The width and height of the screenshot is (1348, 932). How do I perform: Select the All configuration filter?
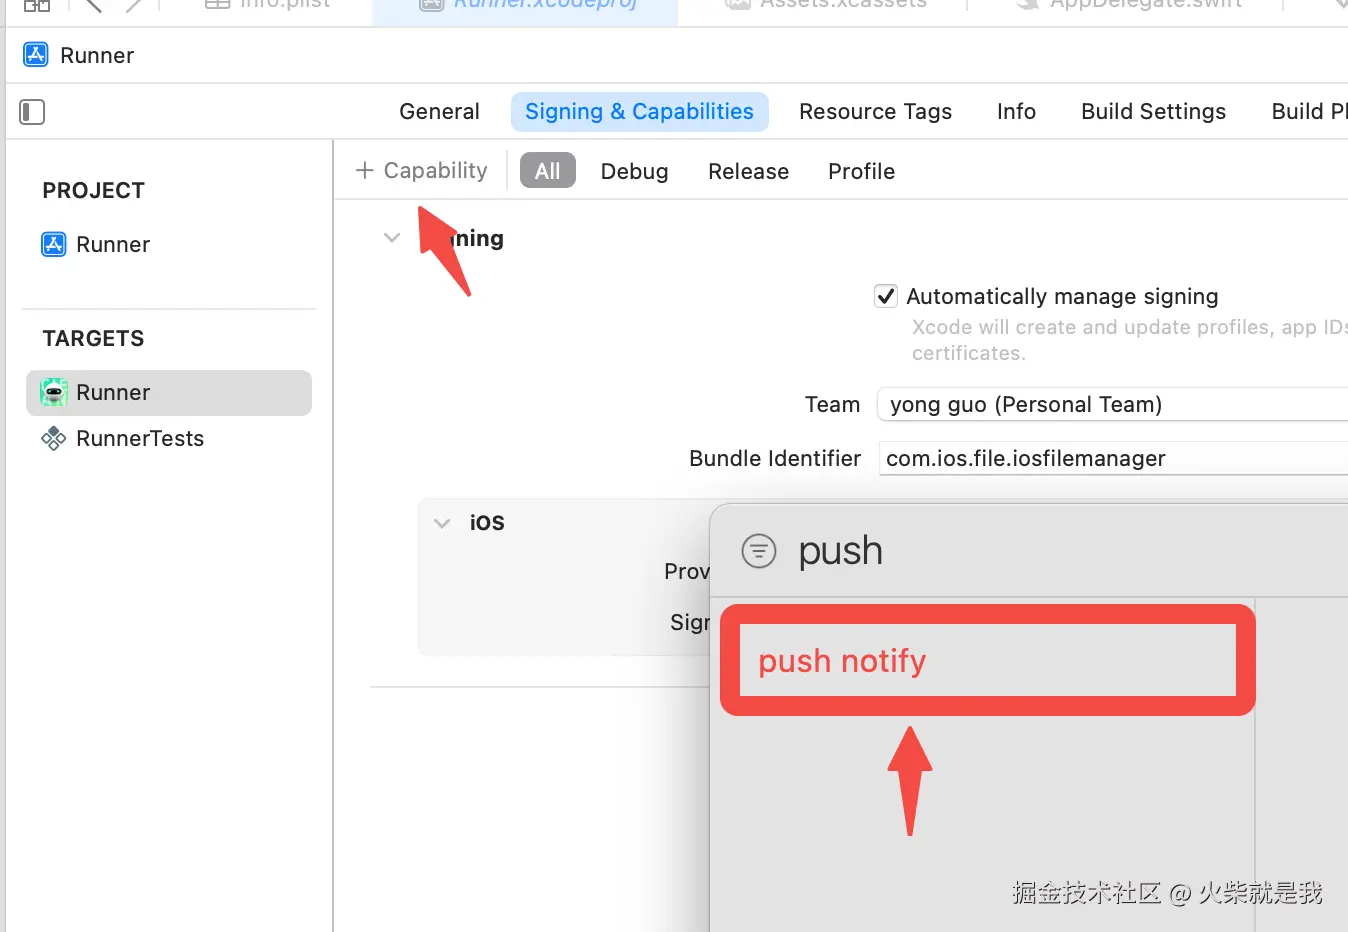tap(548, 171)
